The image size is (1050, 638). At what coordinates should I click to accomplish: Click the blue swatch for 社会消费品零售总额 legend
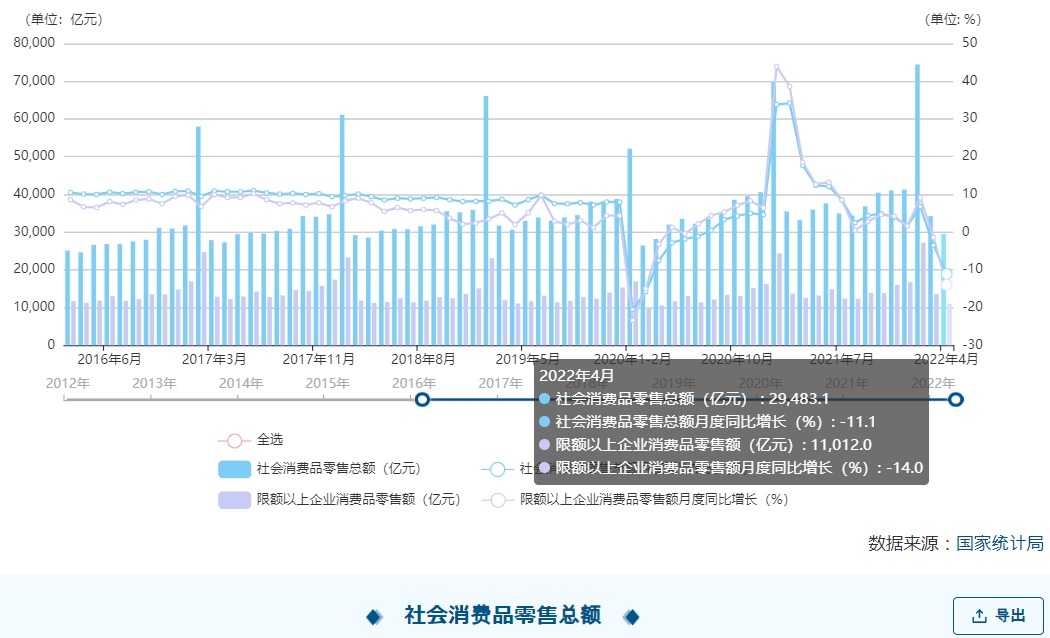click(234, 469)
